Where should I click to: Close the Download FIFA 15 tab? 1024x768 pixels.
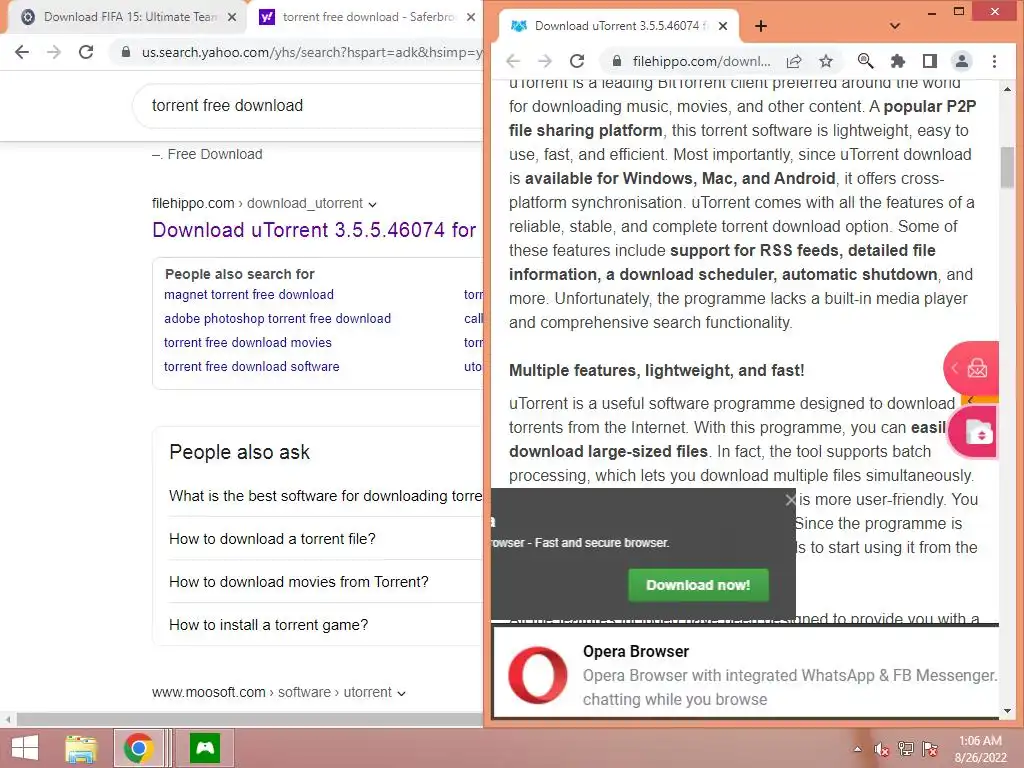(232, 18)
